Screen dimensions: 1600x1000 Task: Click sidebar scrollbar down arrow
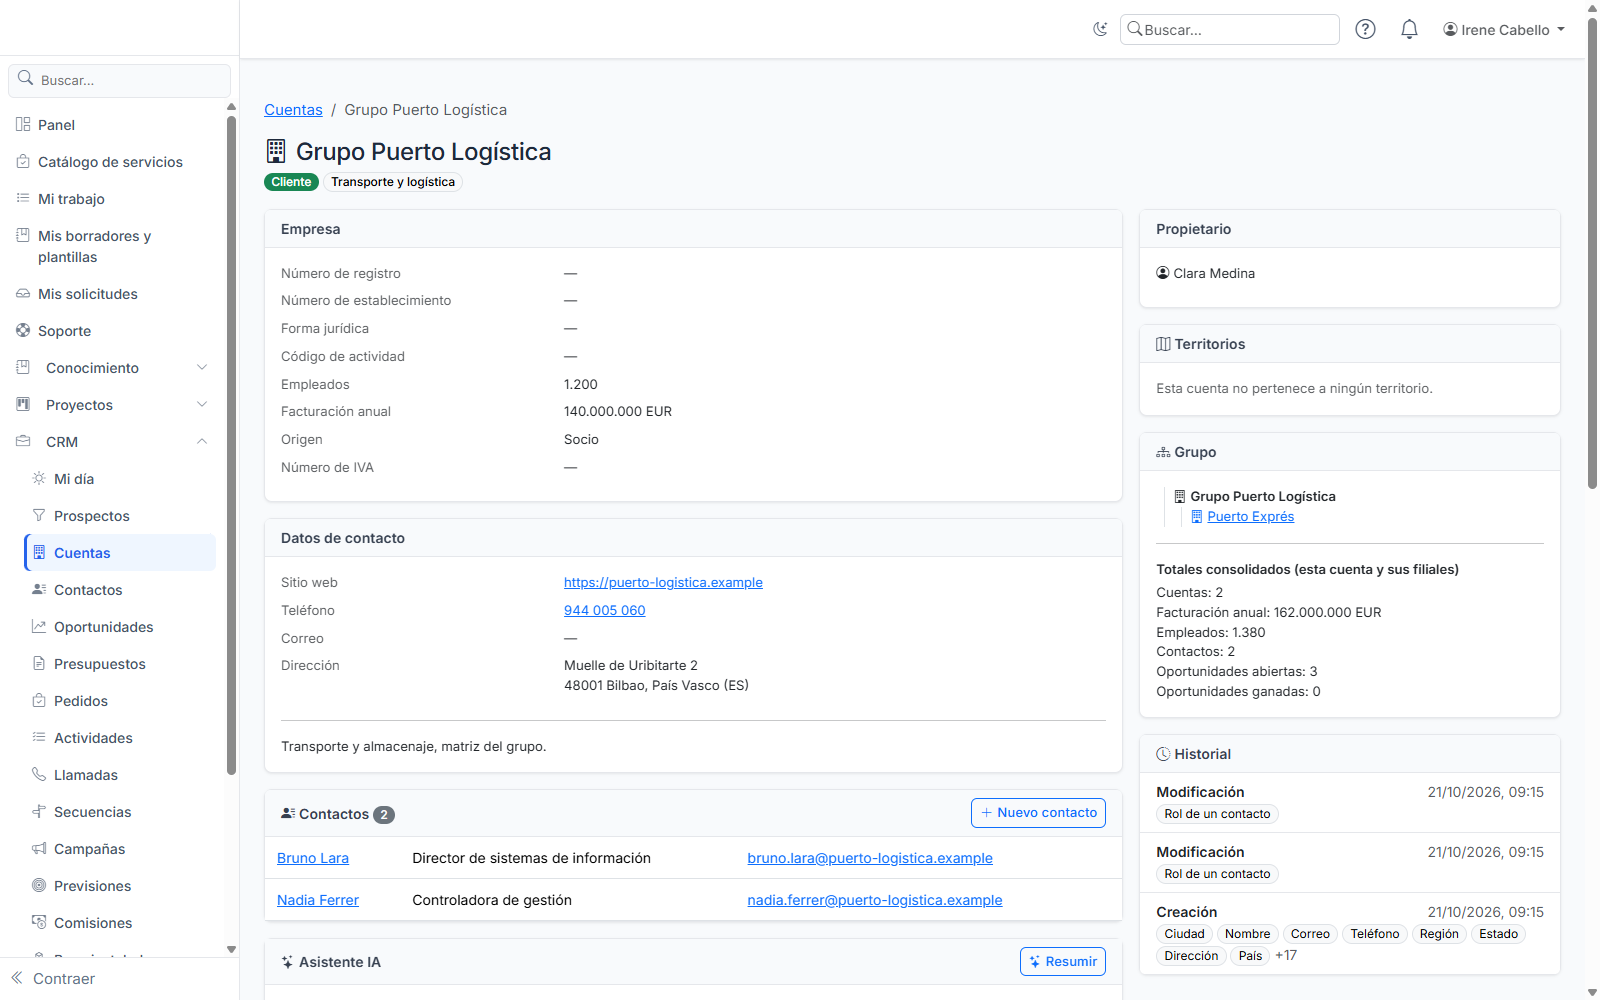pyautogui.click(x=232, y=950)
